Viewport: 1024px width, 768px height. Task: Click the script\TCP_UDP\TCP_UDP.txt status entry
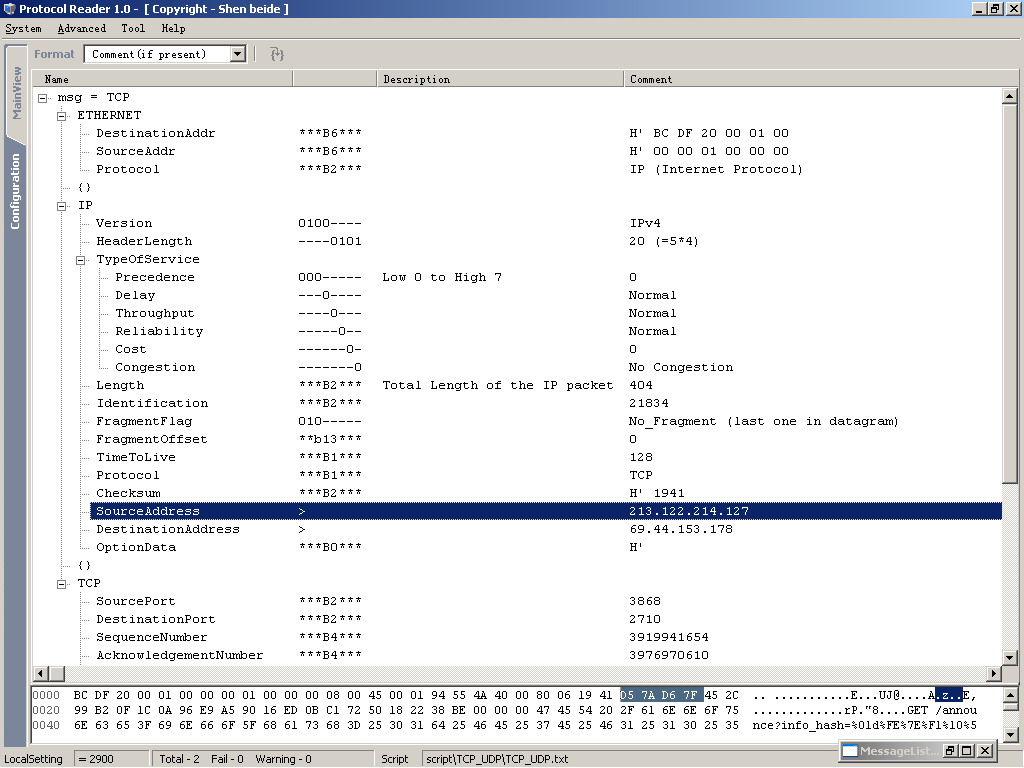click(497, 759)
